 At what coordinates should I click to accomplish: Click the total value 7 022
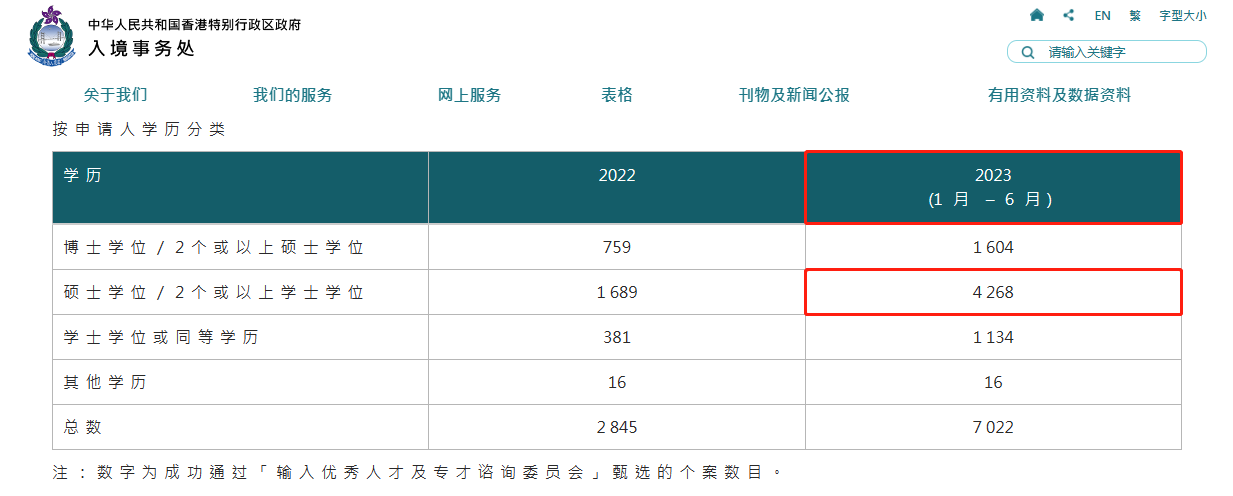tap(993, 428)
